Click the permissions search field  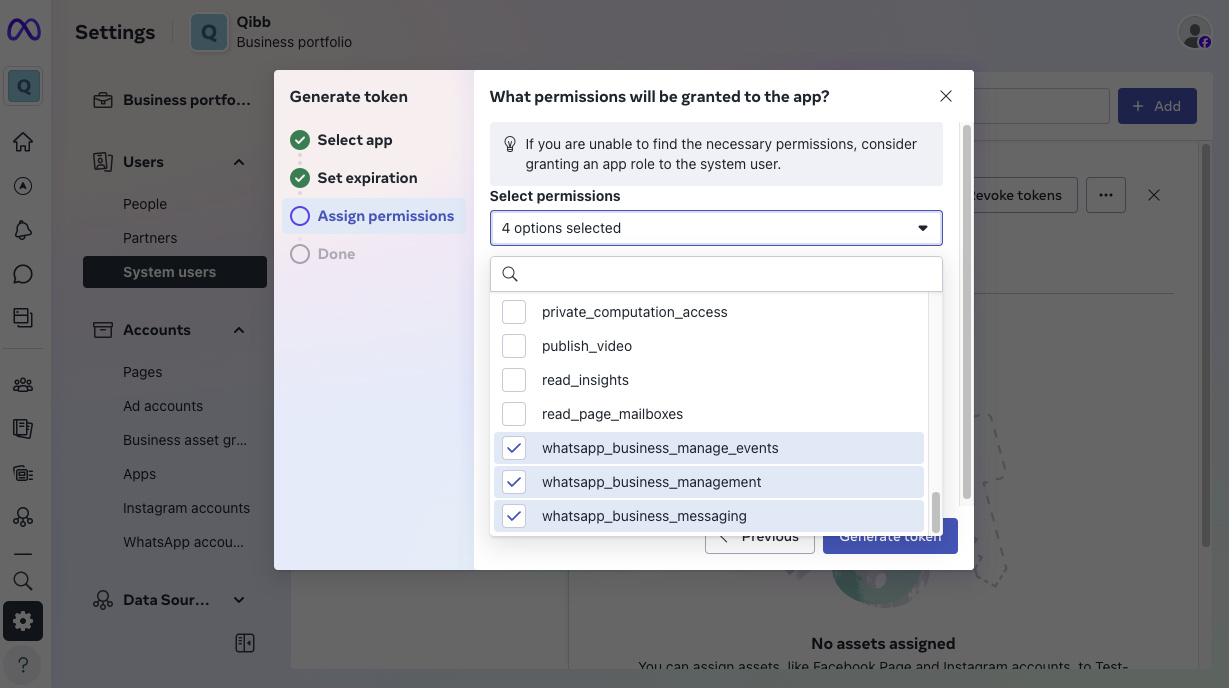(x=715, y=273)
